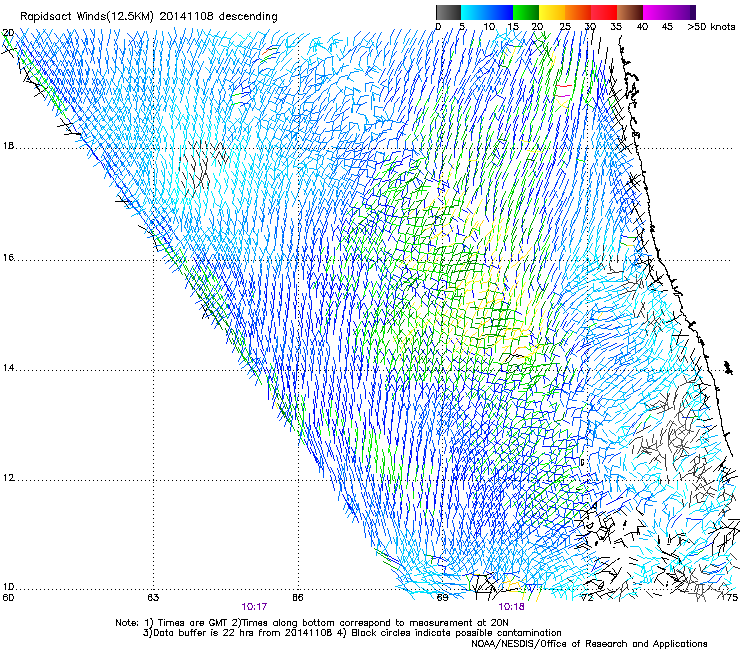Click the '25' tick label on the legend

[x=565, y=26]
